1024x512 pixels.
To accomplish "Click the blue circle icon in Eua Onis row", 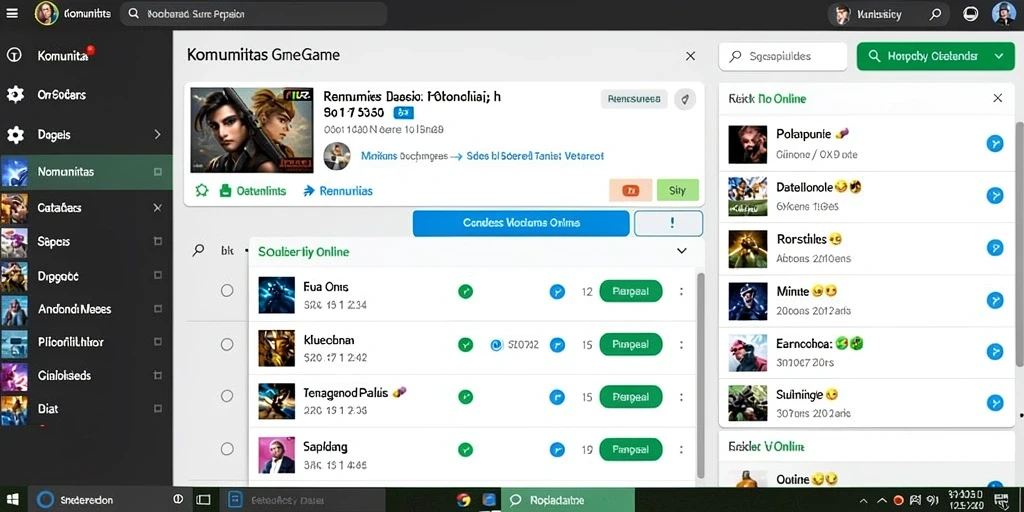I will (x=557, y=292).
